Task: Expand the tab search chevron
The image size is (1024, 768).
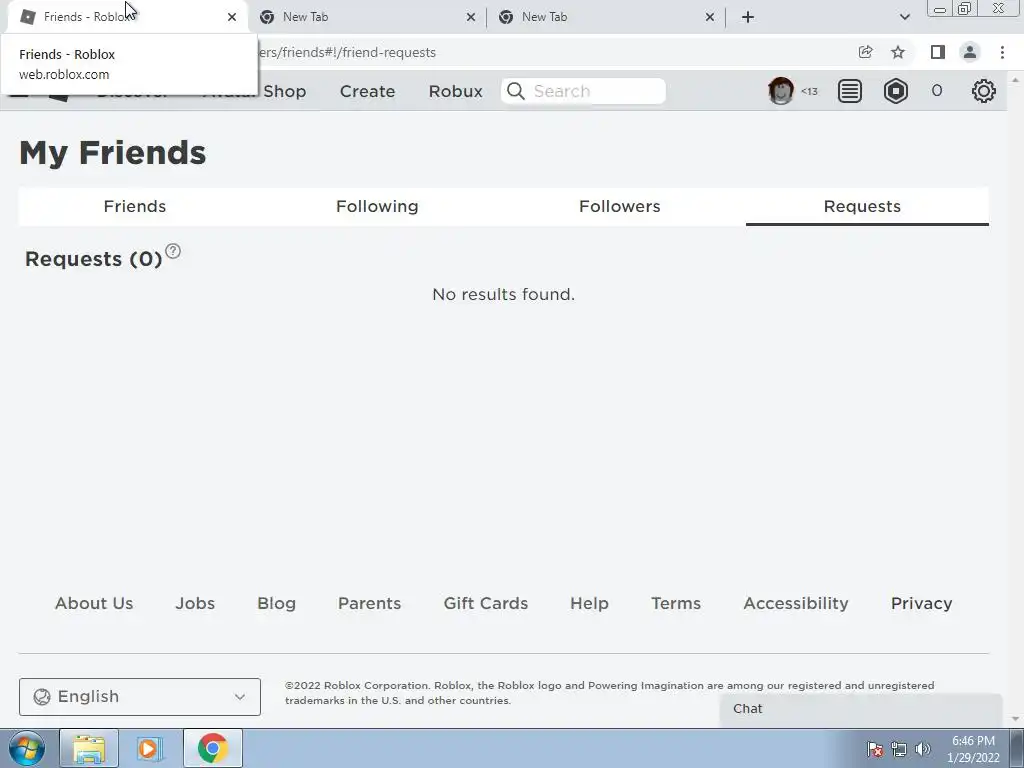Action: click(x=904, y=17)
